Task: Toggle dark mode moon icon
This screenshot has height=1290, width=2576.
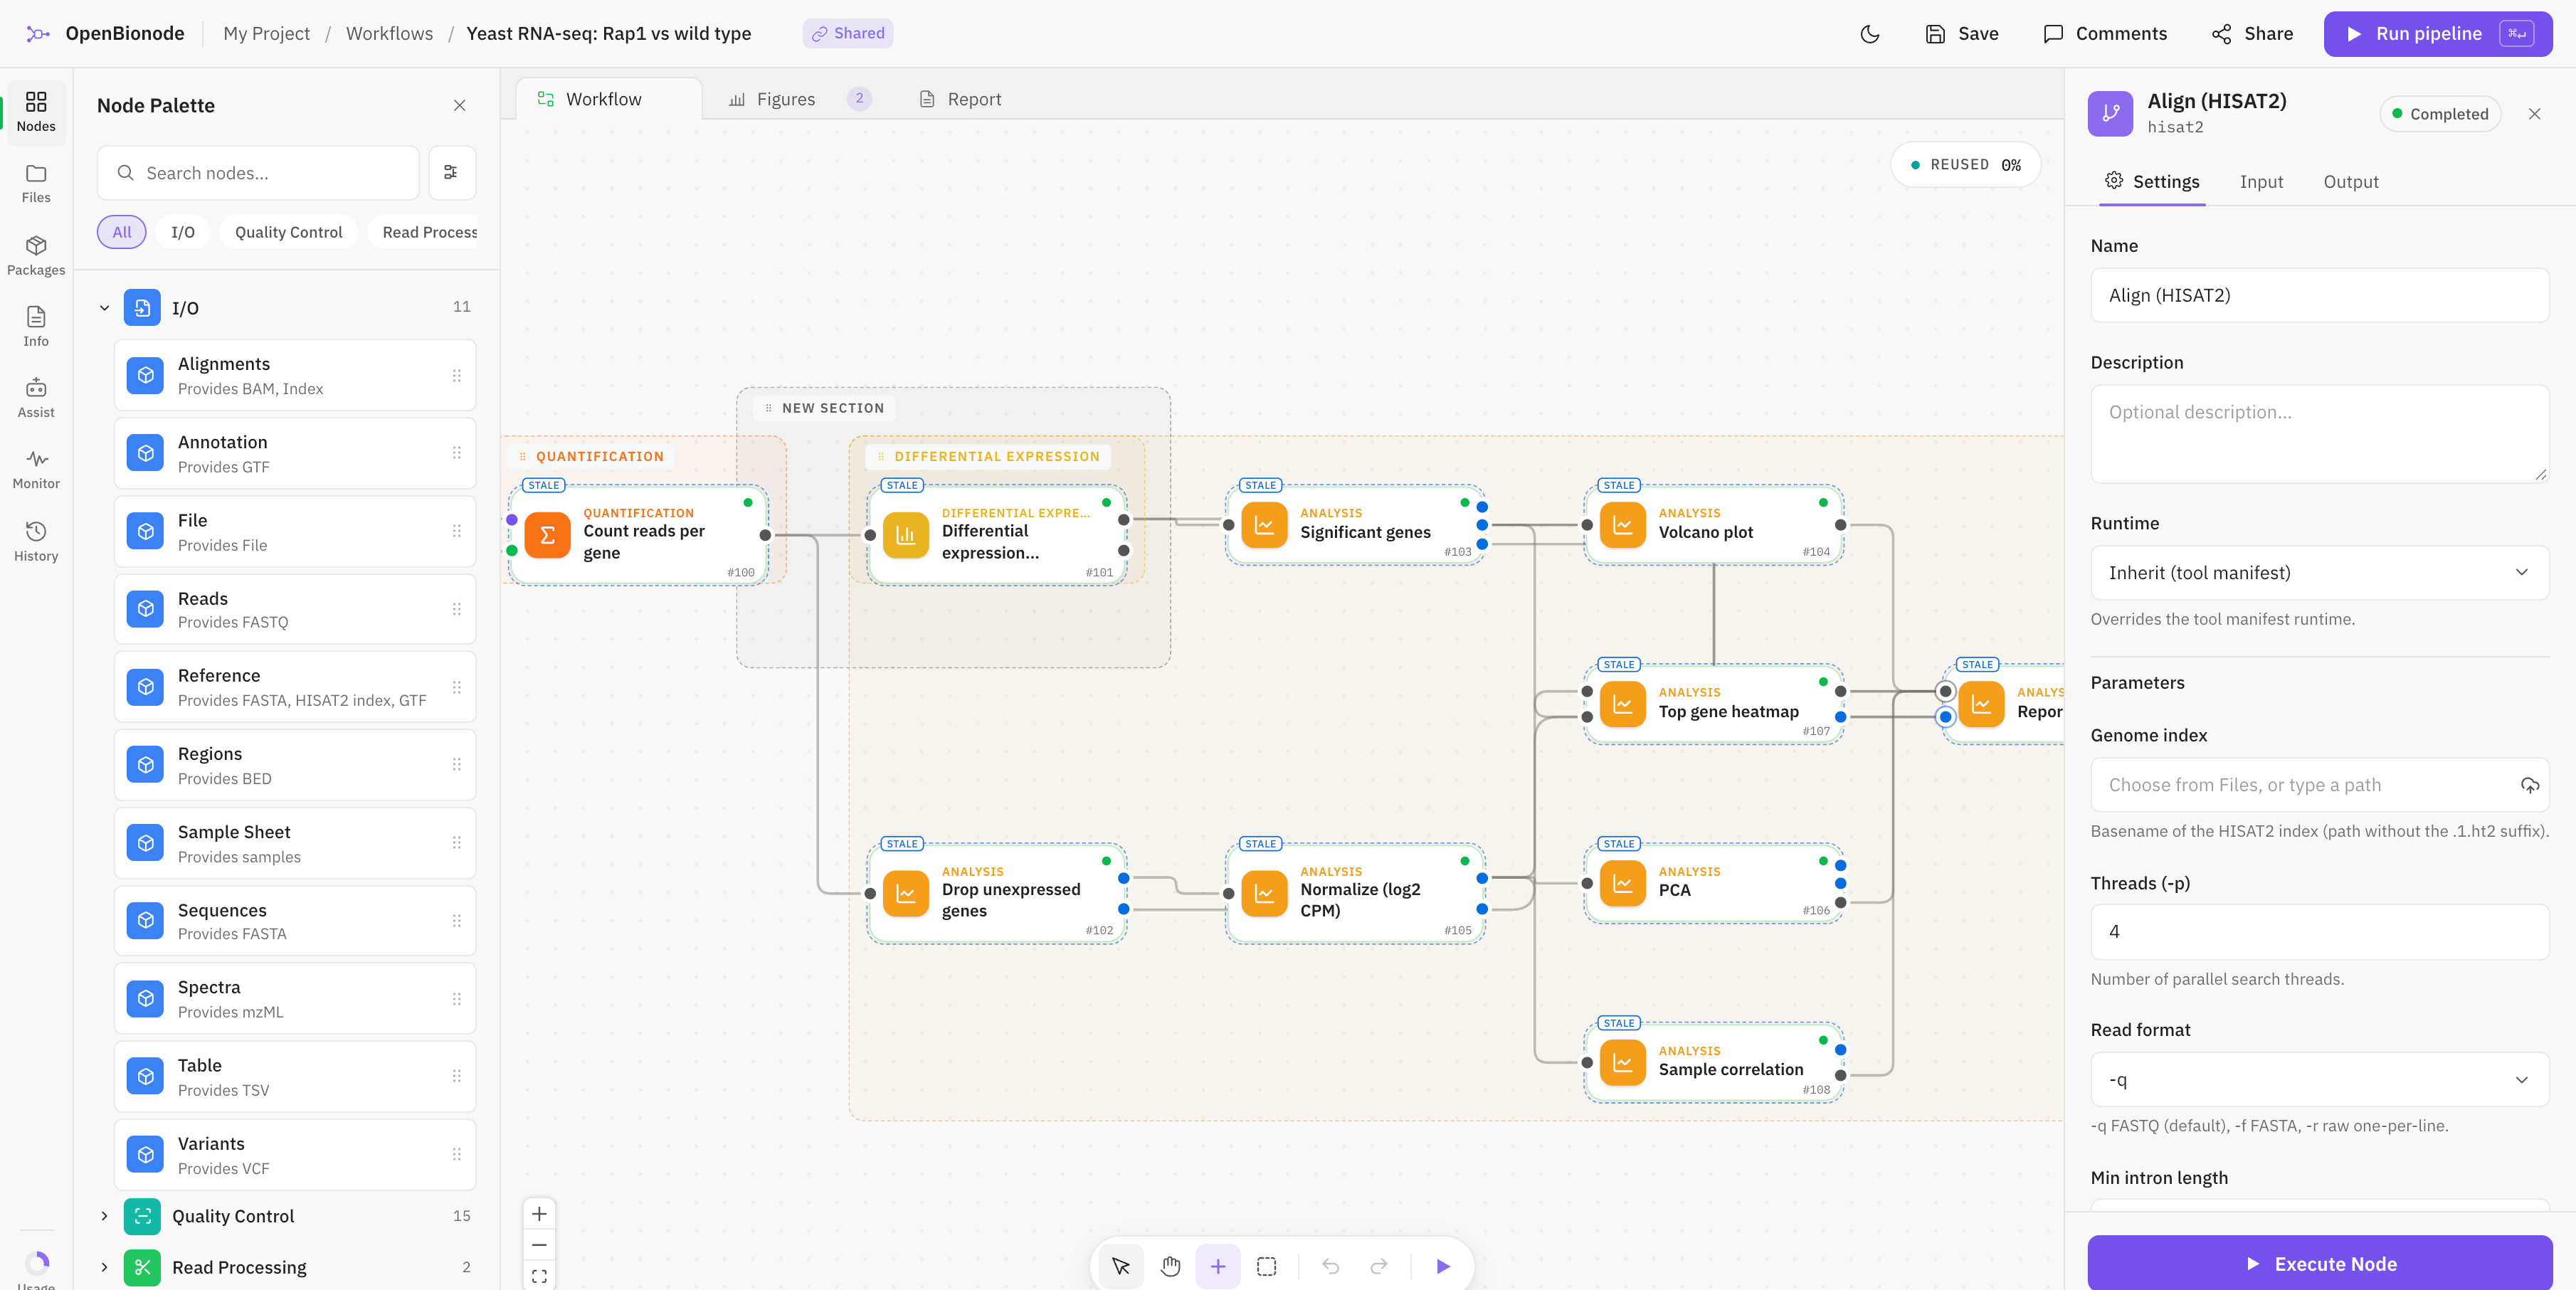Action: pyautogui.click(x=1869, y=34)
